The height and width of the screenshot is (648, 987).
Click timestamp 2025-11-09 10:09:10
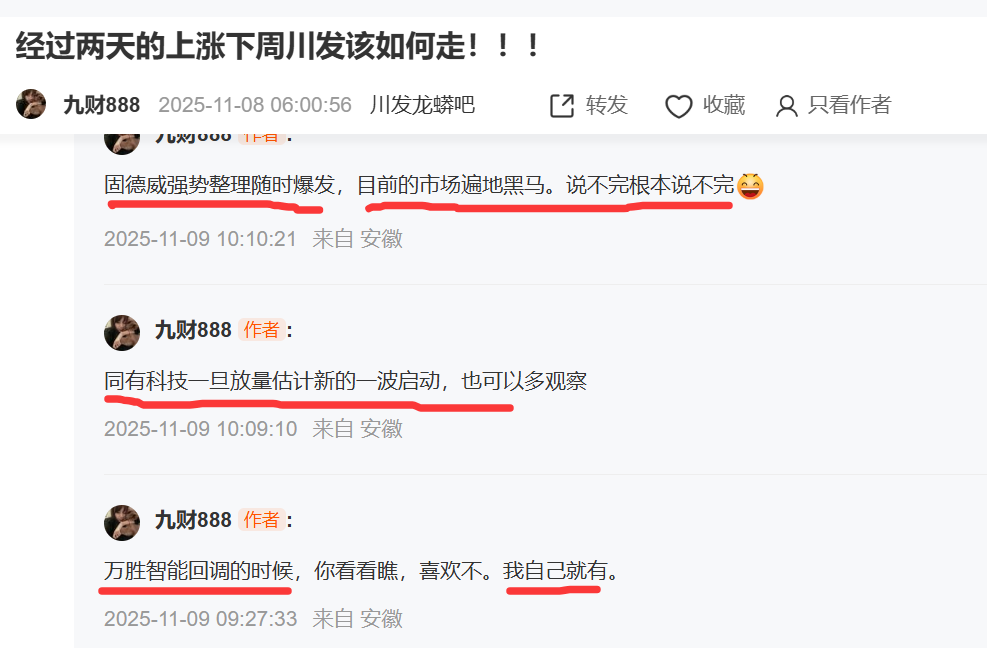200,429
